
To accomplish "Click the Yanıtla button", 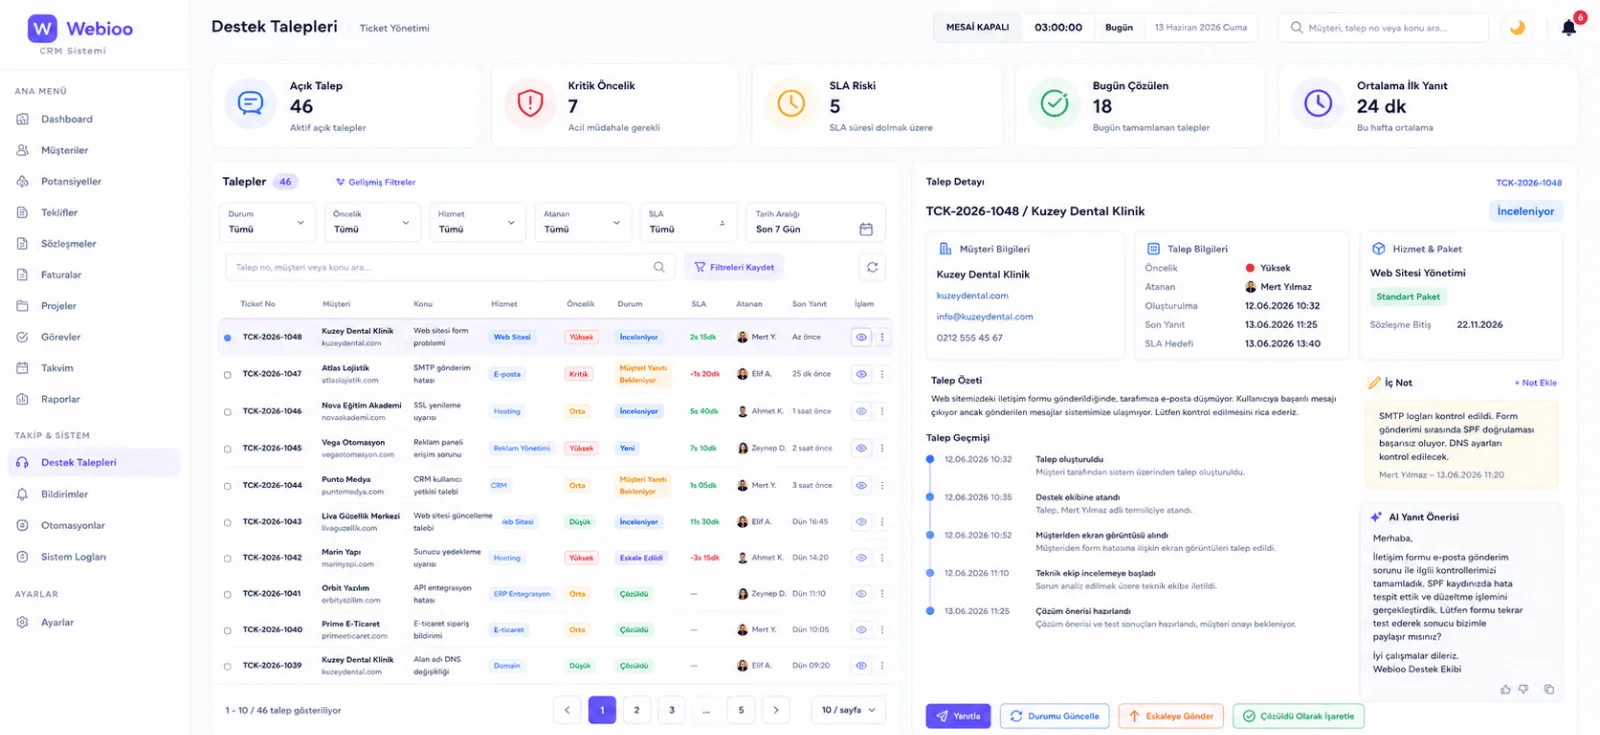I will pyautogui.click(x=958, y=716).
